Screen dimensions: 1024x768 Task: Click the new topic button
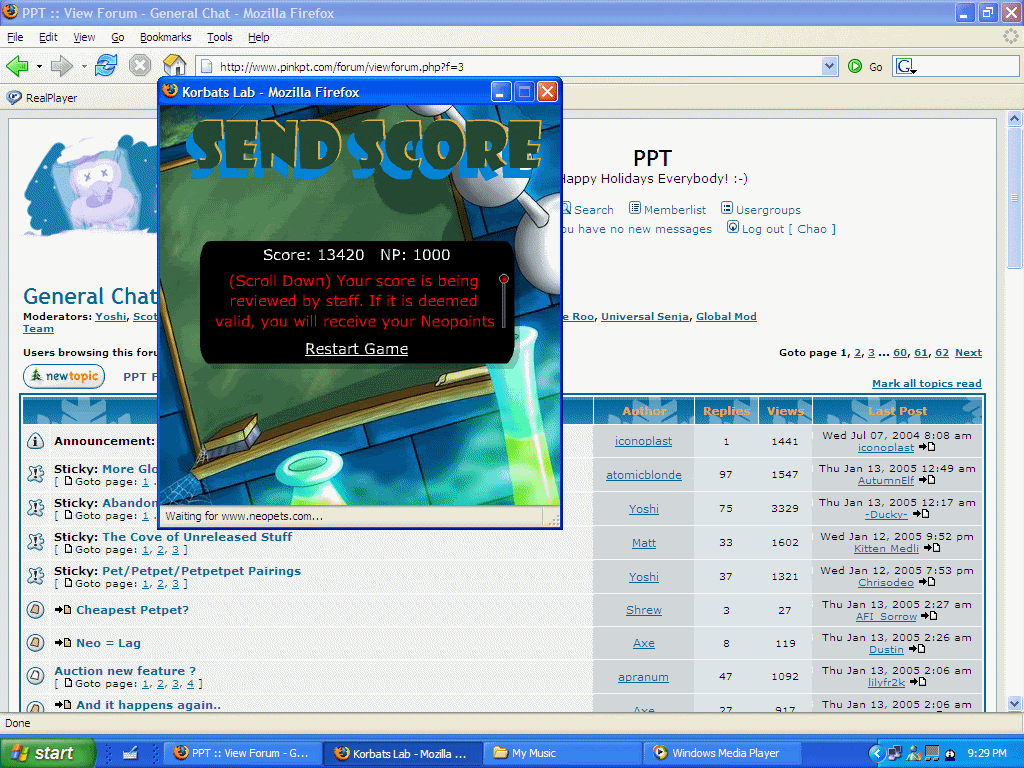[x=64, y=376]
